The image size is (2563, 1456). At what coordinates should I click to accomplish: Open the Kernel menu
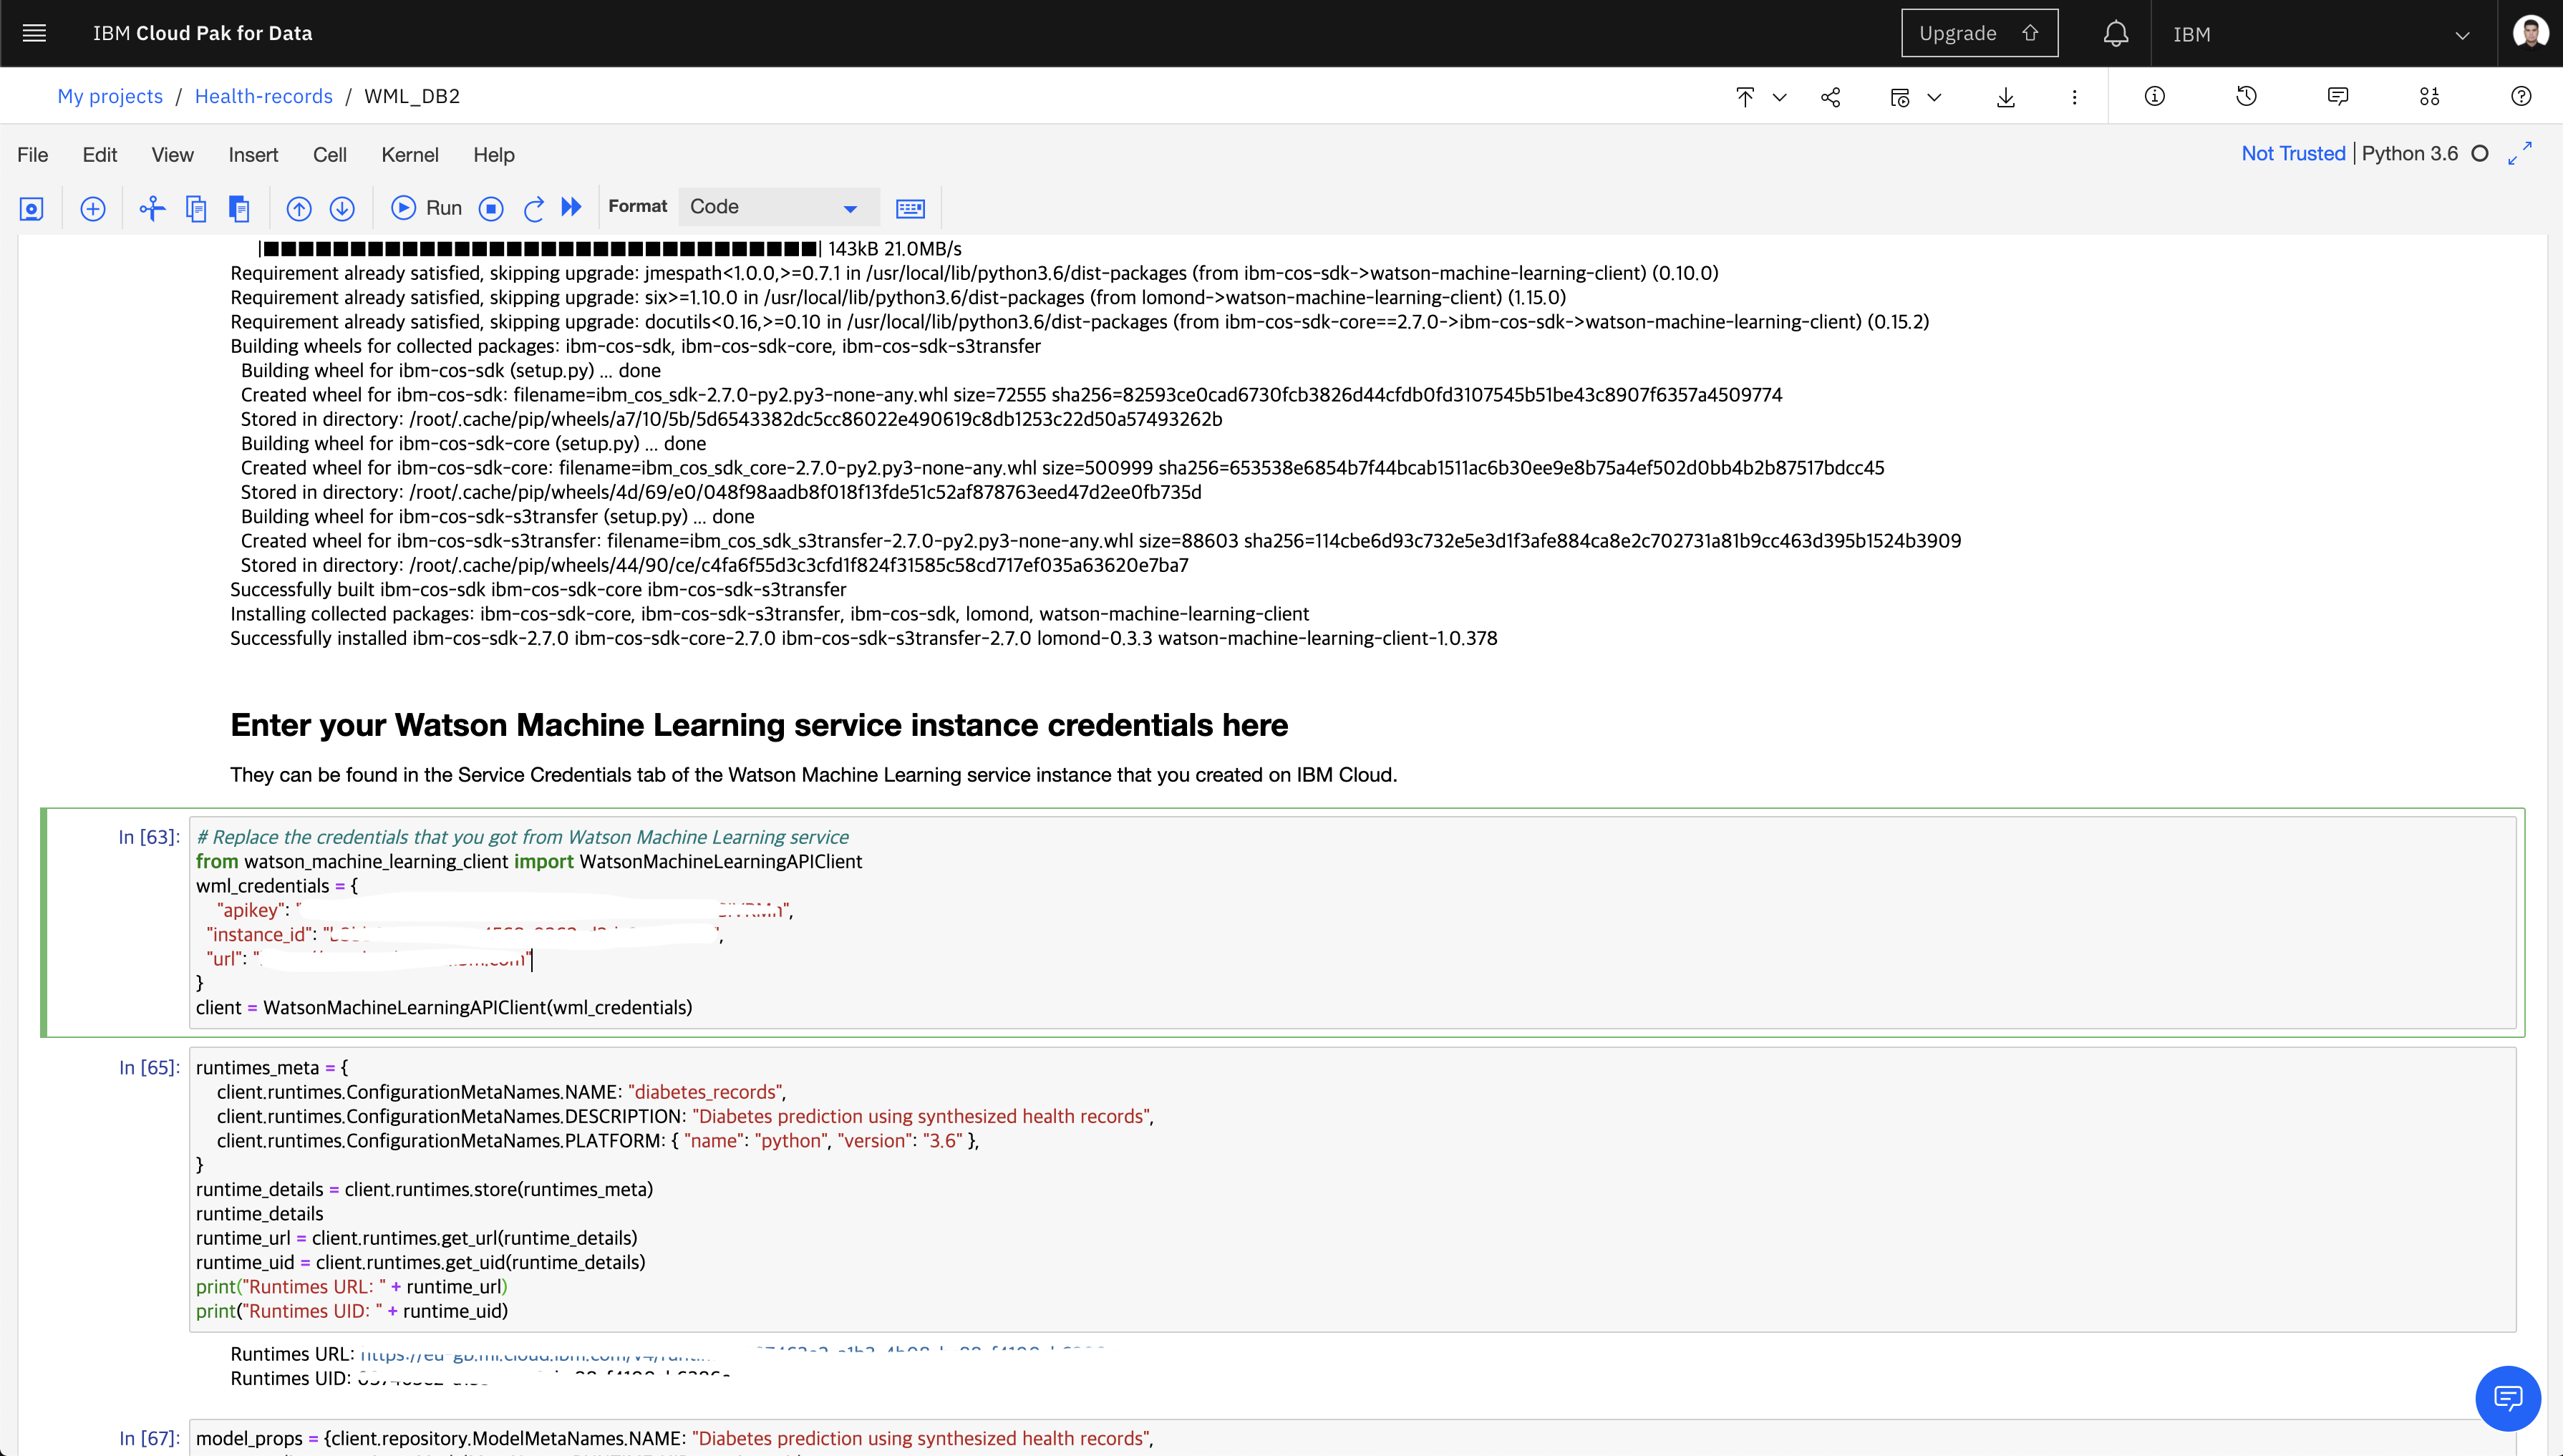click(409, 155)
